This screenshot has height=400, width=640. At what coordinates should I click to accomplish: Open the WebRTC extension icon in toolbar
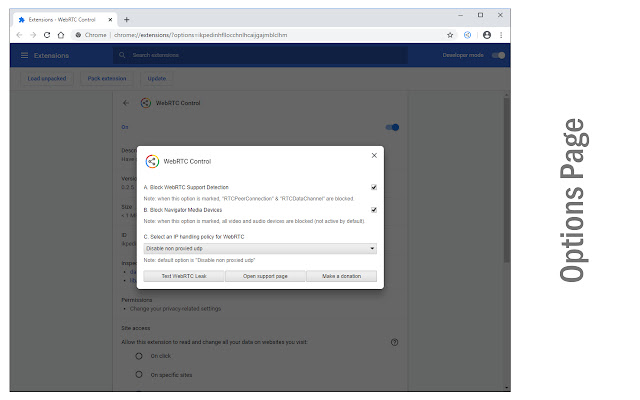tap(467, 34)
